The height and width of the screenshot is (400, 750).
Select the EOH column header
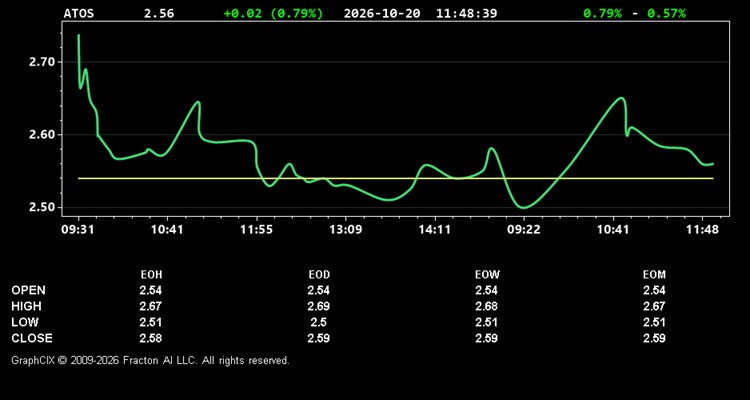pos(151,275)
